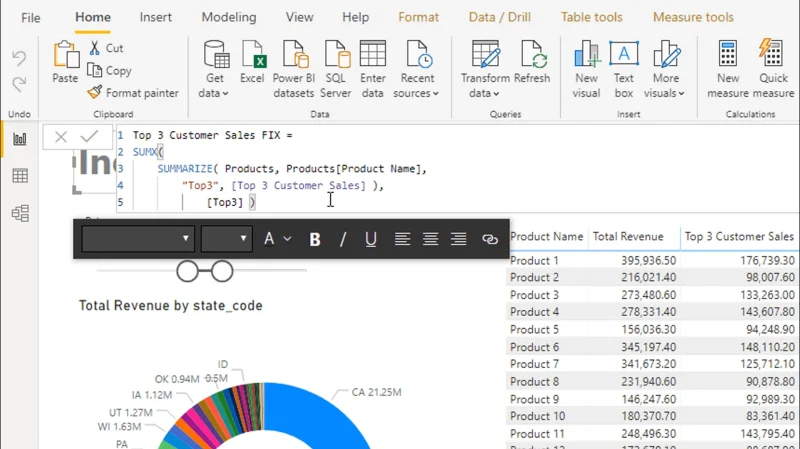Click the left handle of the range slider
800x449 pixels.
point(187,271)
